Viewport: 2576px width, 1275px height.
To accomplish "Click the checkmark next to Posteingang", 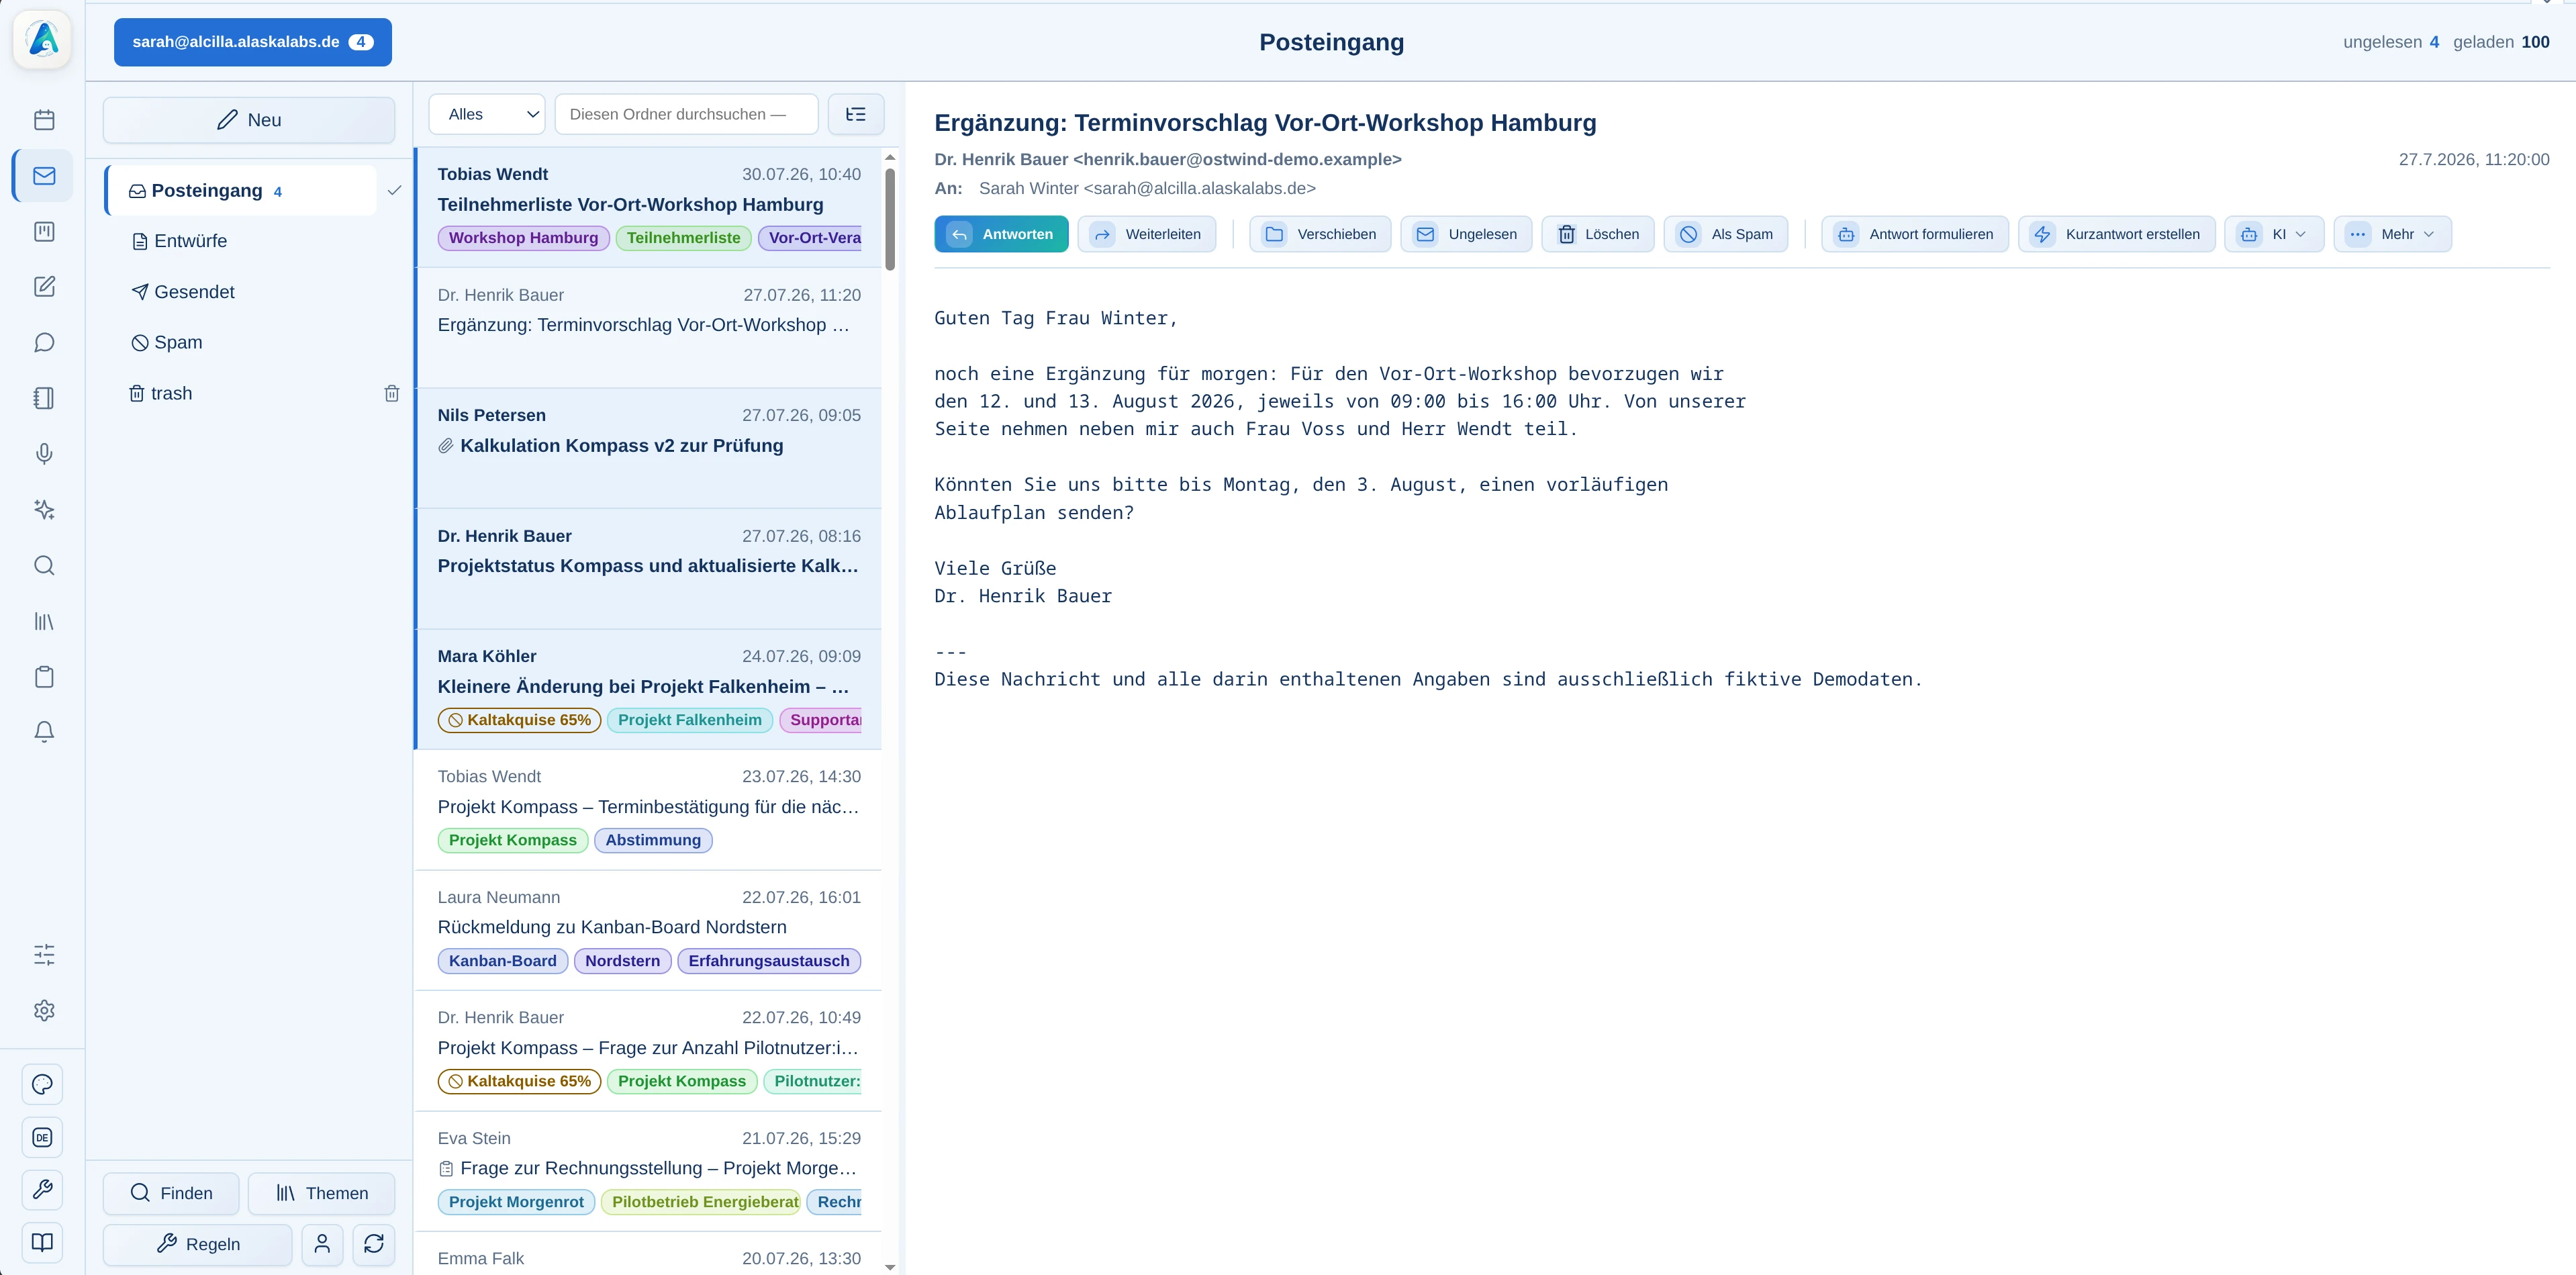I will [x=394, y=190].
